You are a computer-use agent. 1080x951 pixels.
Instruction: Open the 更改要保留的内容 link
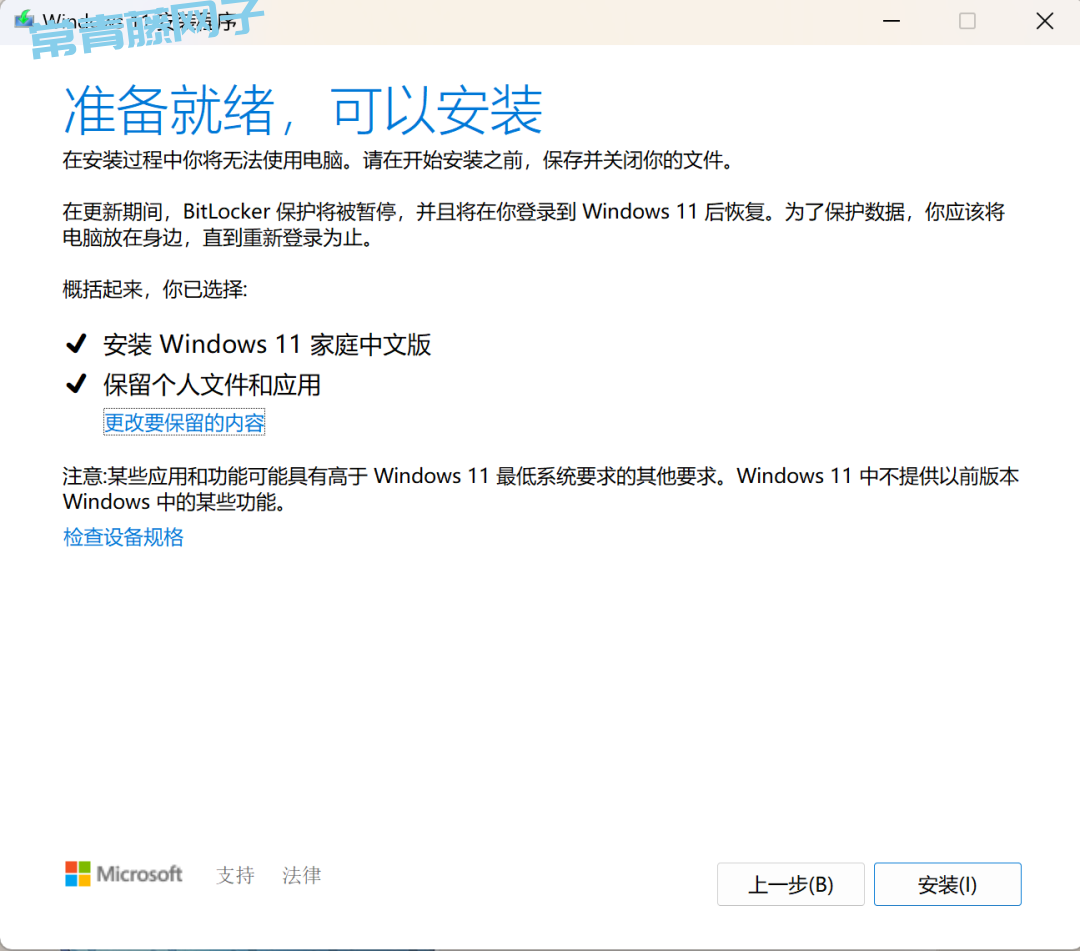(184, 423)
